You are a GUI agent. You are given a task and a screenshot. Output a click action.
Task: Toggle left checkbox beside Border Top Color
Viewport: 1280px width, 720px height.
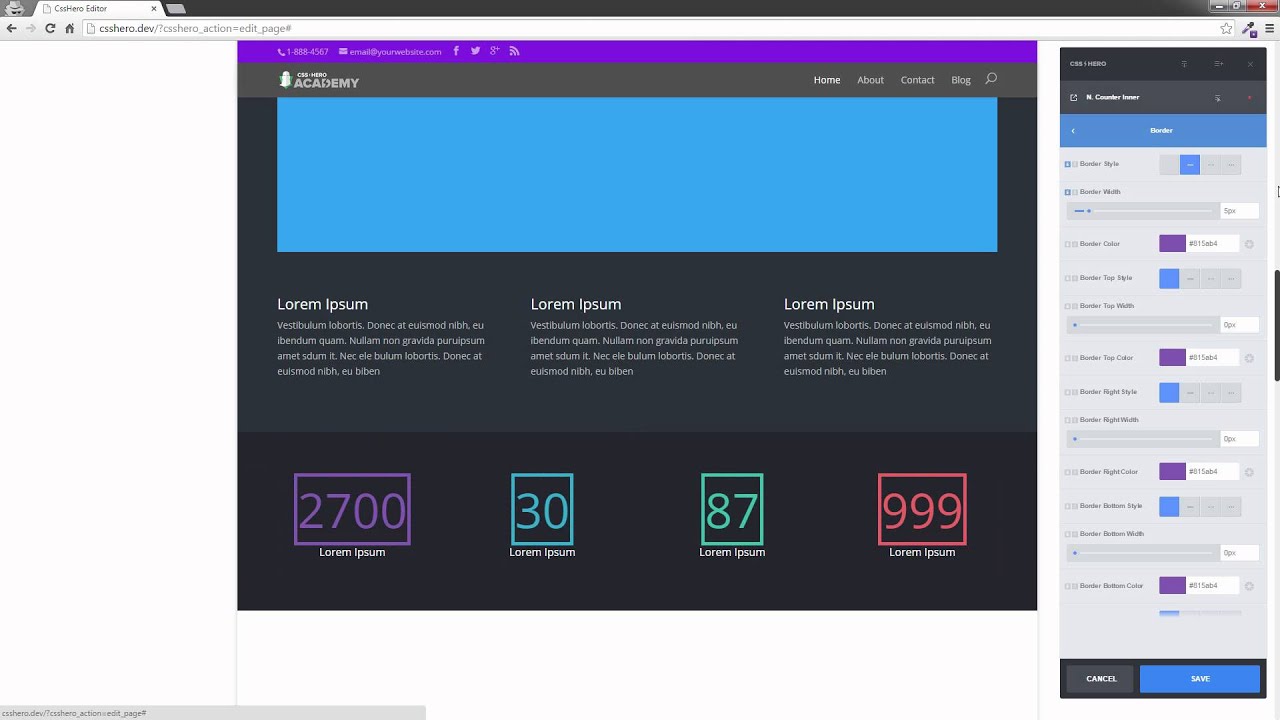pos(1067,358)
